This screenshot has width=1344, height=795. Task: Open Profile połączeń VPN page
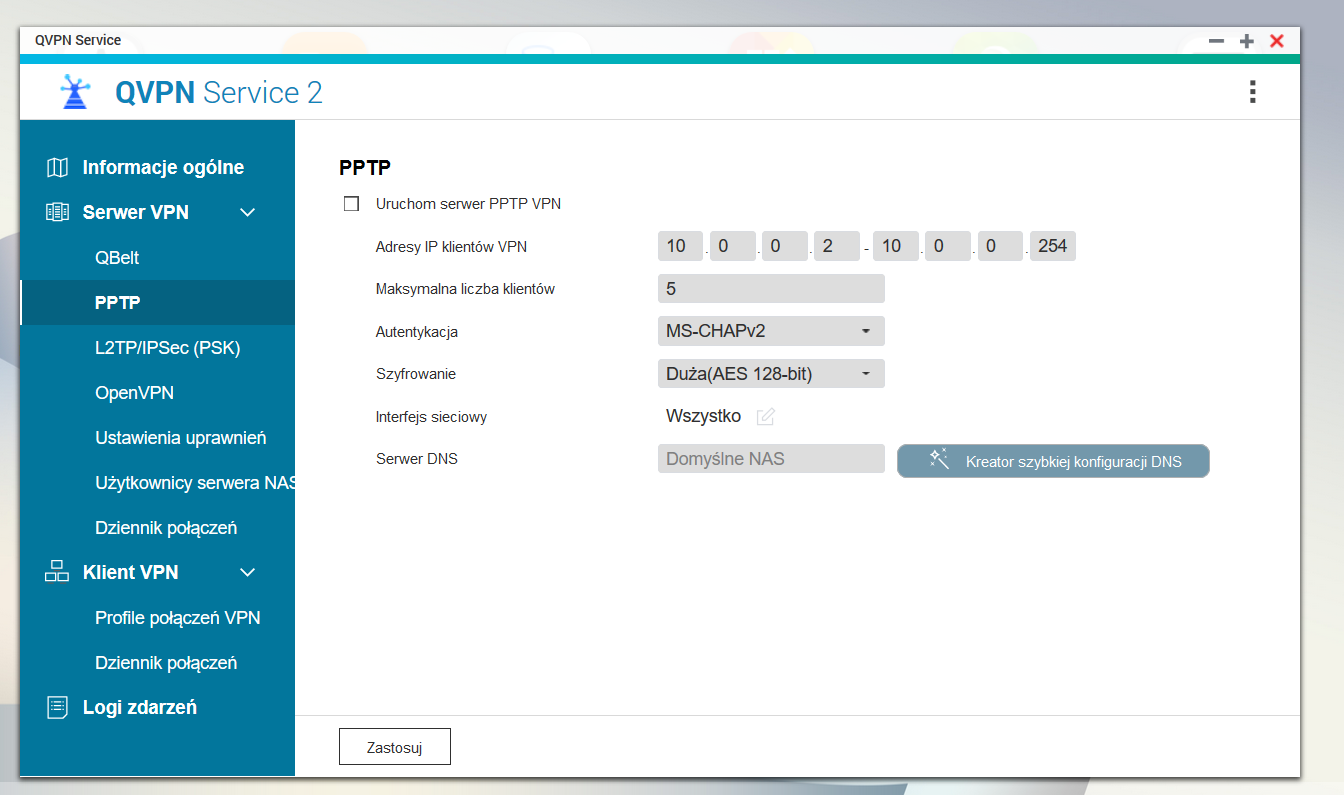[x=157, y=617]
